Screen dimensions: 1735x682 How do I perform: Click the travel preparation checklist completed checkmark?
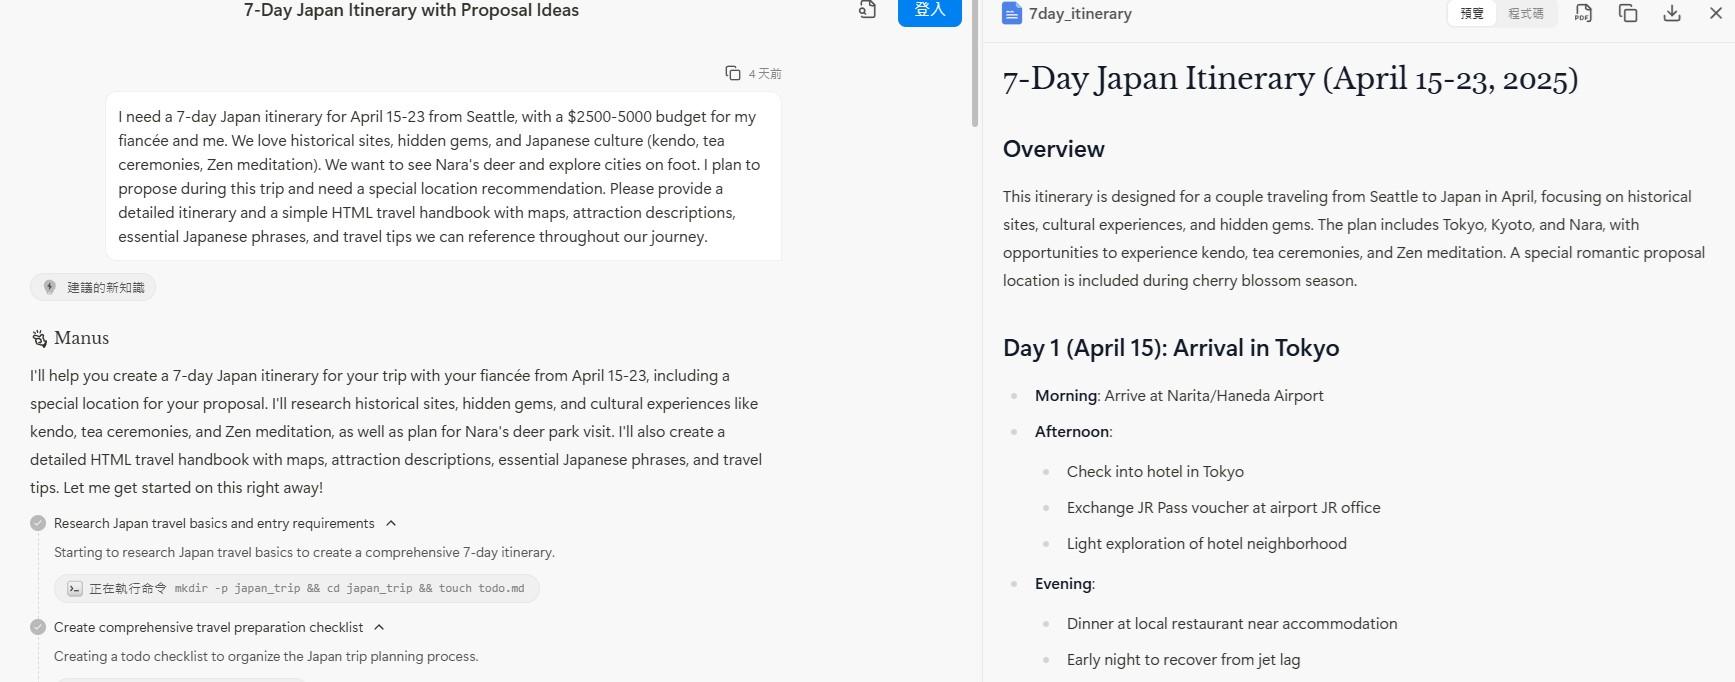point(38,627)
